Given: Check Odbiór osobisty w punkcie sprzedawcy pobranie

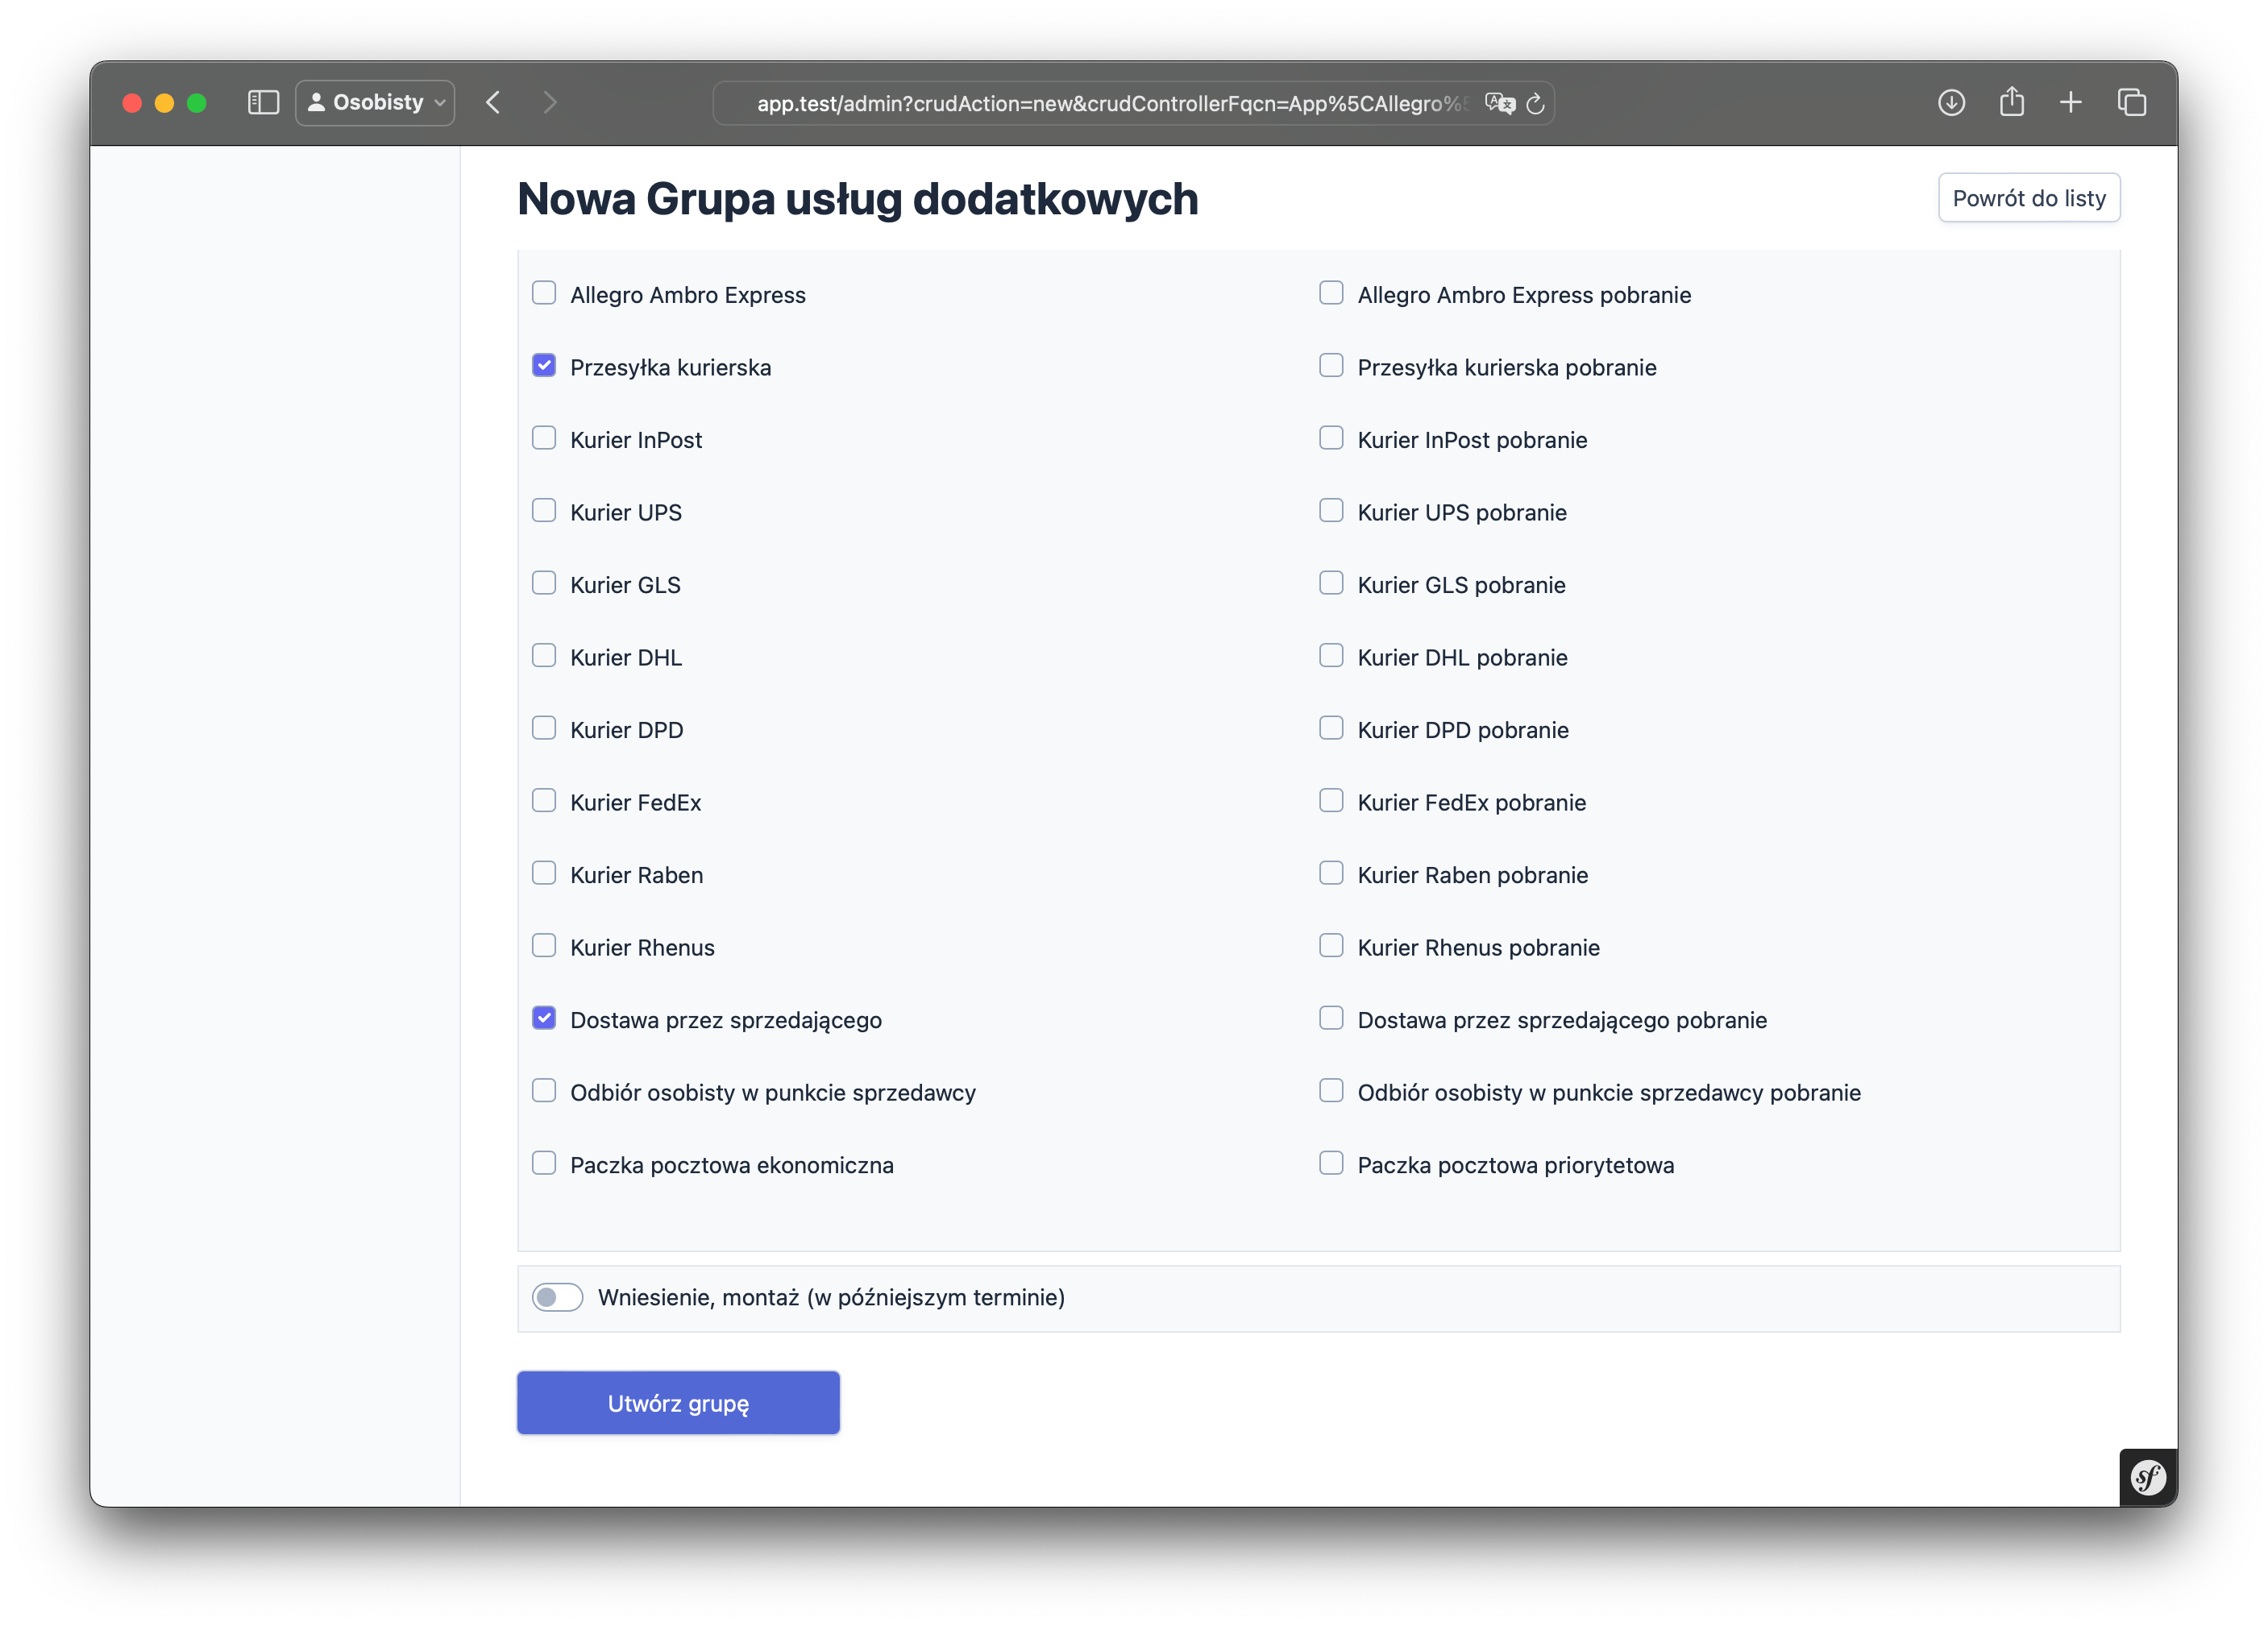Looking at the screenshot, I should click(x=1331, y=1091).
